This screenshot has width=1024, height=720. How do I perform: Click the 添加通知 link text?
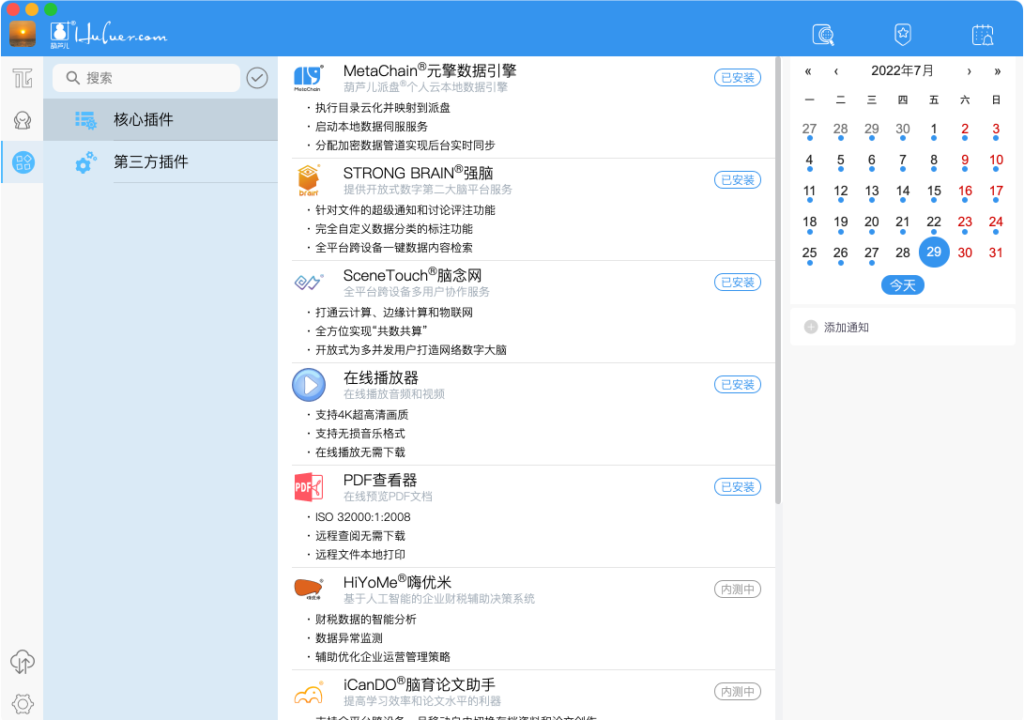846,327
